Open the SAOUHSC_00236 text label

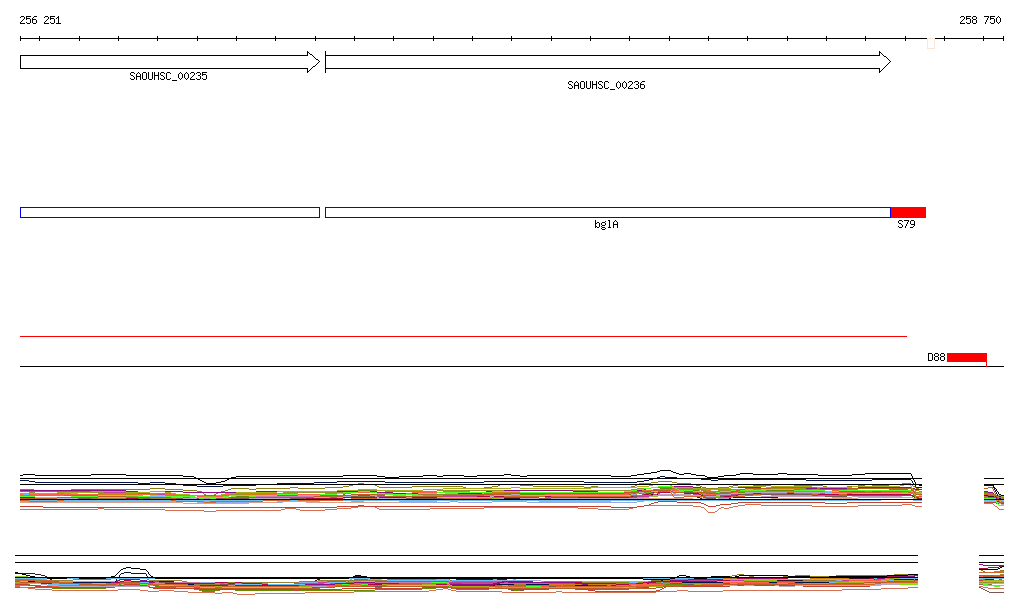coord(606,86)
